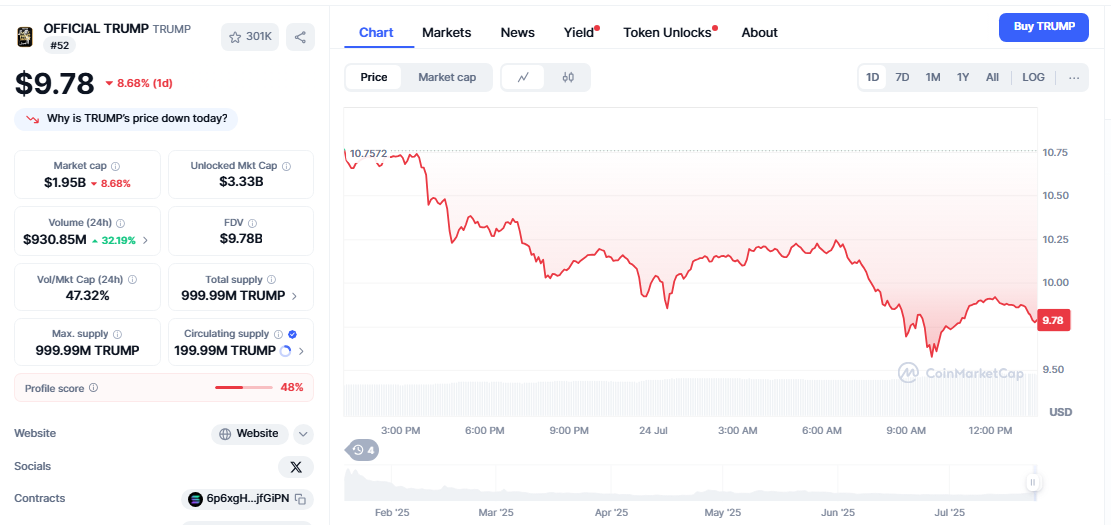Viewport: 1111px width, 525px height.
Task: Click the 9.78 current price tag on axis
Action: [x=1054, y=320]
